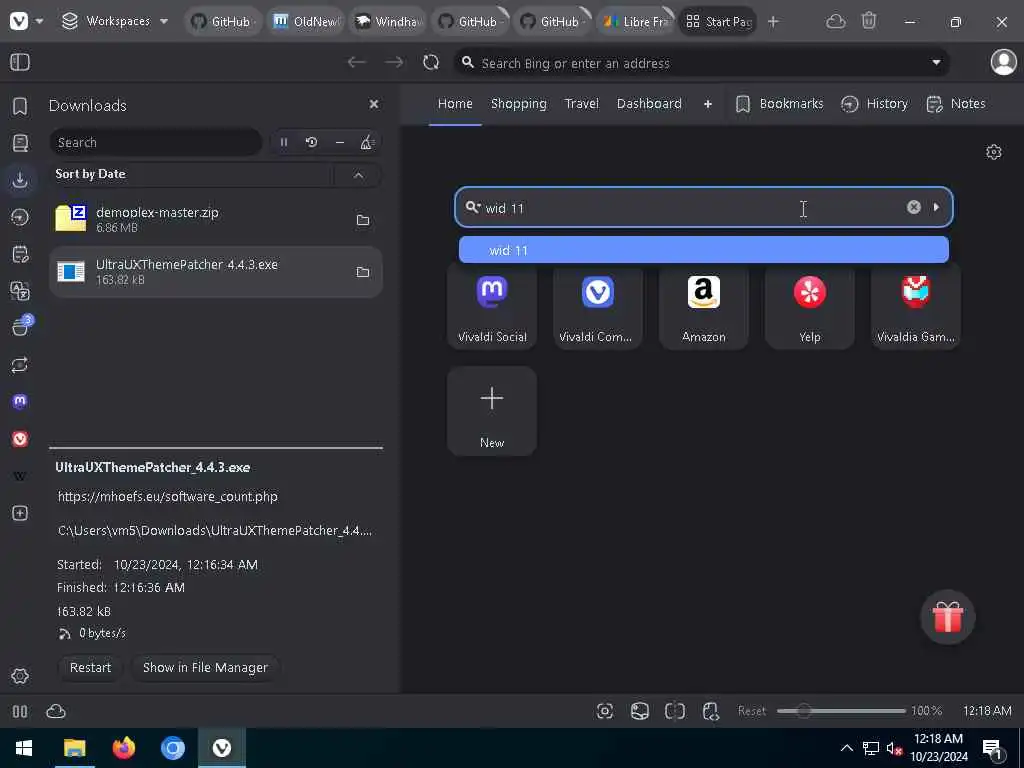Image resolution: width=1024 pixels, height=768 pixels.
Task: Open a new tab with plus button
Action: pyautogui.click(x=773, y=22)
